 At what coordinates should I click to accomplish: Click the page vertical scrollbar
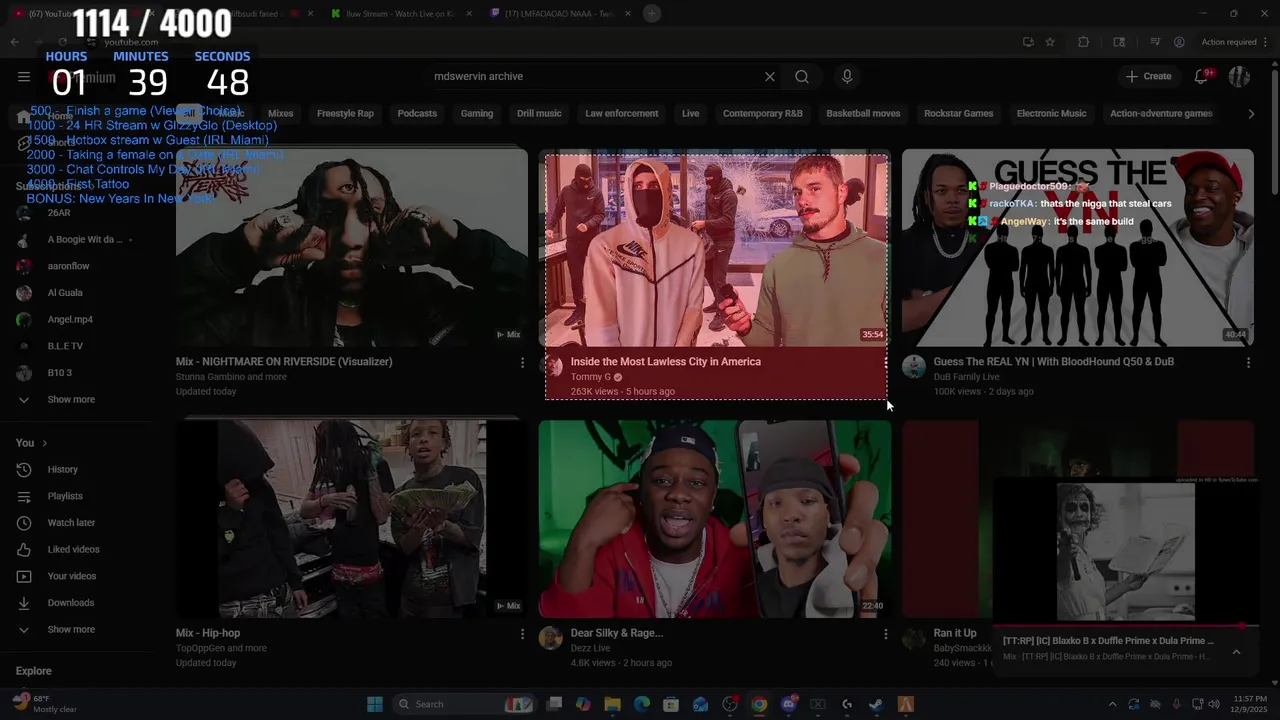pyautogui.click(x=1274, y=130)
